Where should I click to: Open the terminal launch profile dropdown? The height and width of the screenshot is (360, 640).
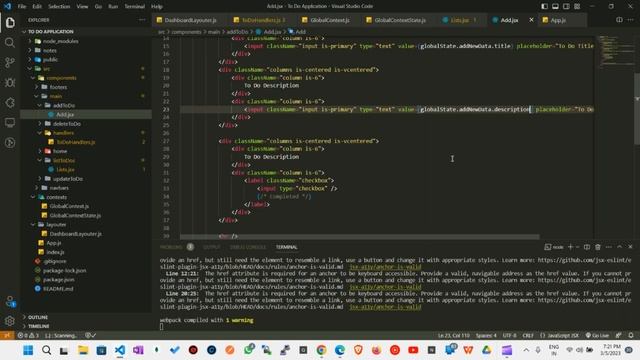pos(578,247)
